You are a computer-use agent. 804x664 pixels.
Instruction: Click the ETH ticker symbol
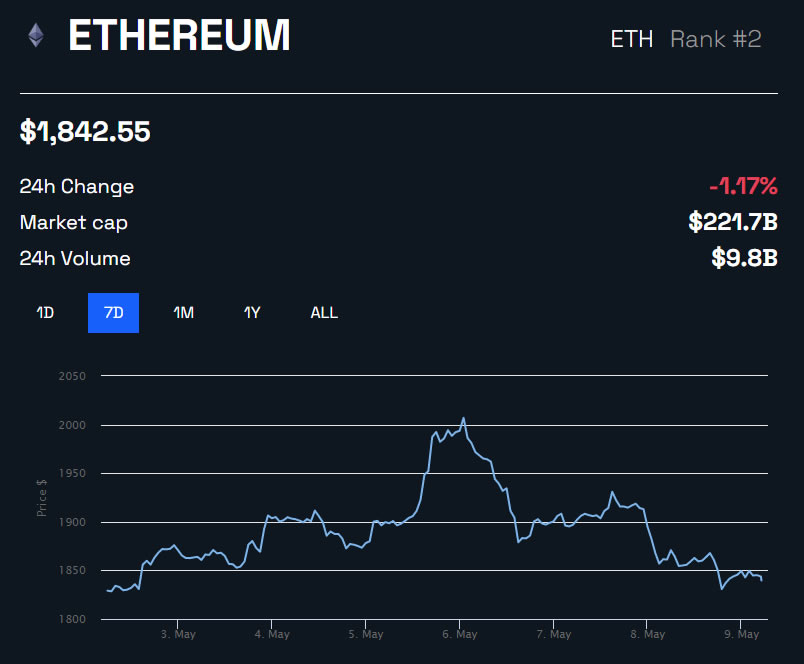631,39
